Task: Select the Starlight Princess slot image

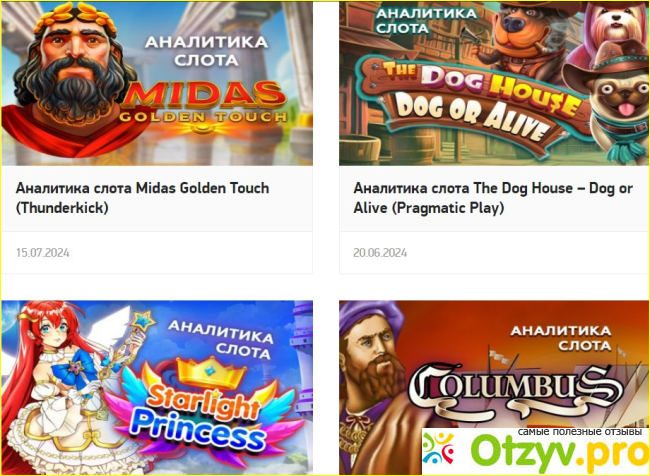Action: tap(157, 387)
